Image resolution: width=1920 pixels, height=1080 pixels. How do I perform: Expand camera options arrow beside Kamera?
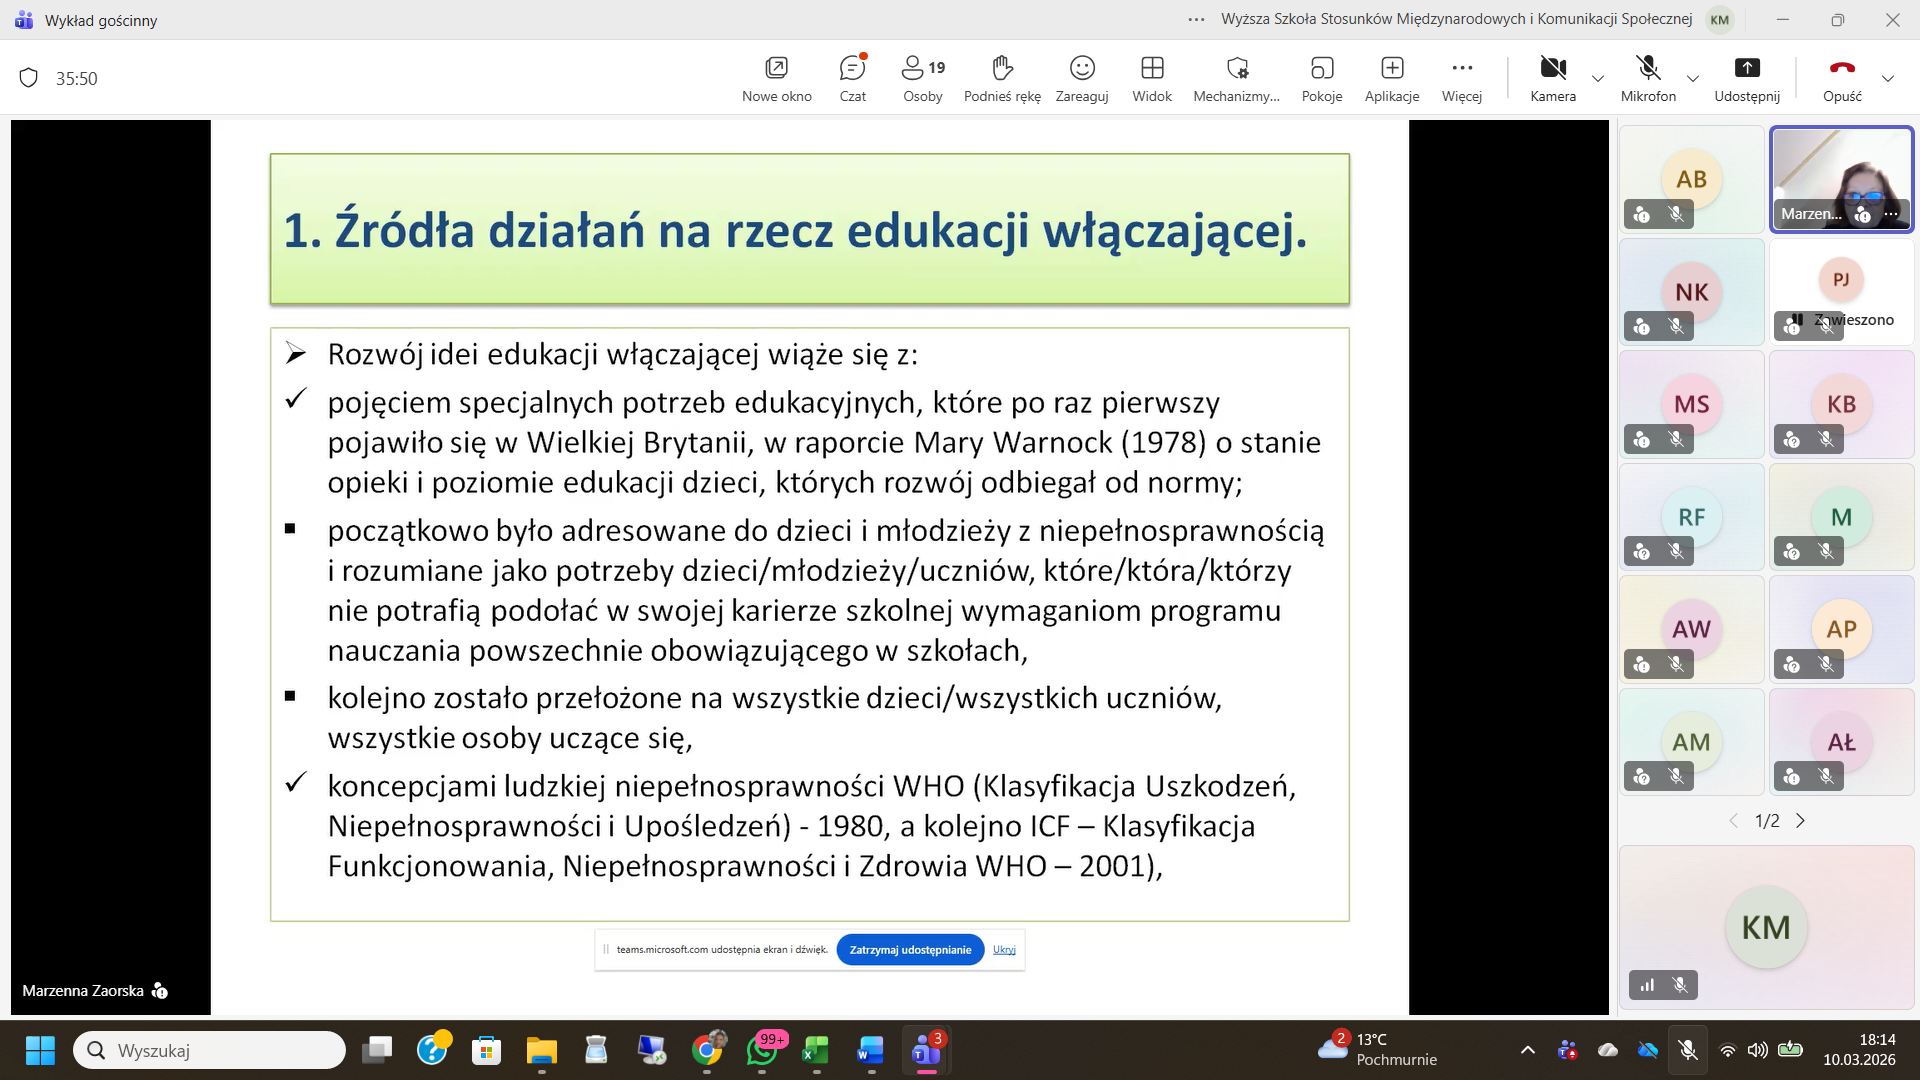tap(1598, 78)
